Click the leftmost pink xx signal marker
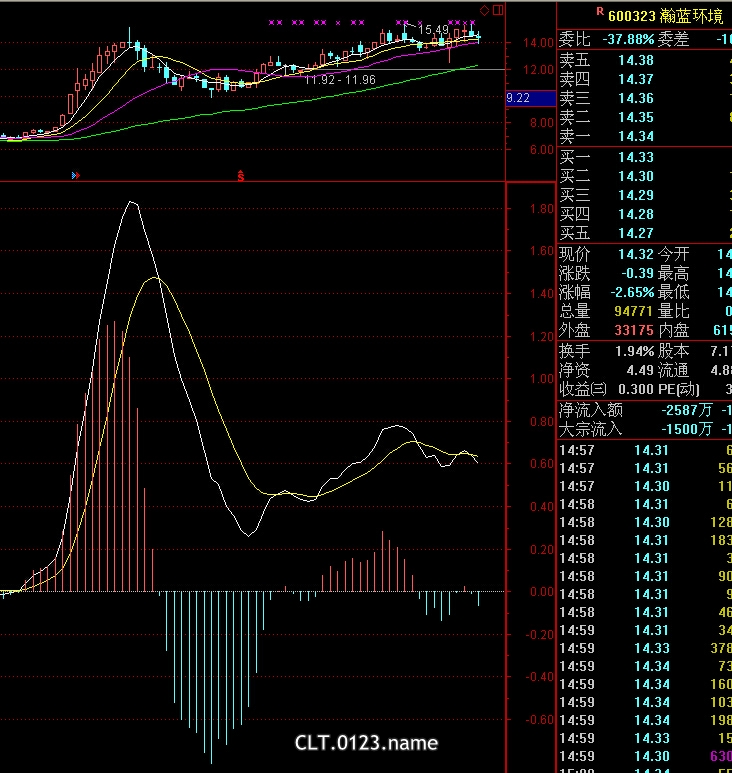Screen dimensions: 732x773 (275, 22)
